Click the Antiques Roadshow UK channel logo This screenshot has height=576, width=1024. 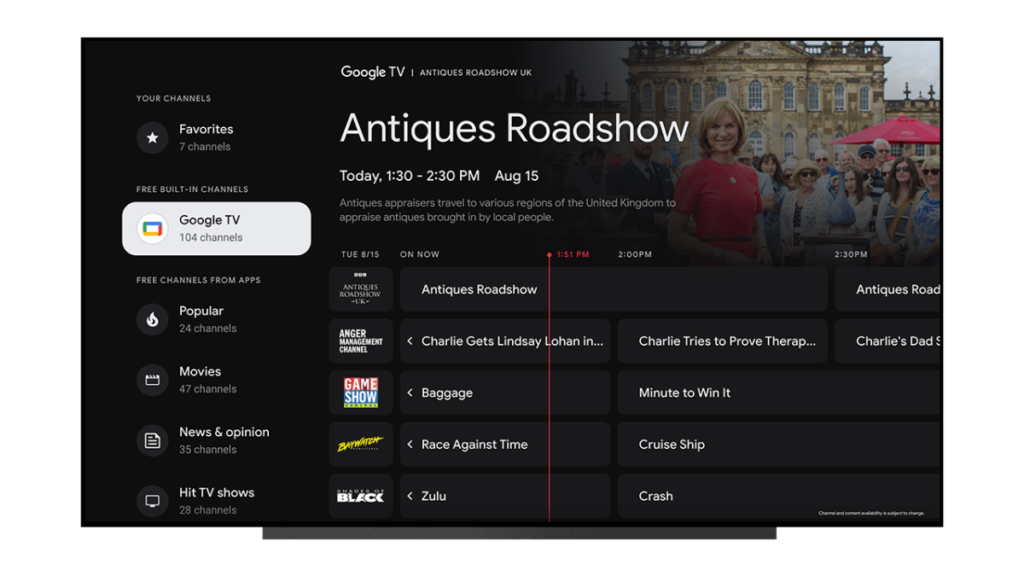click(x=361, y=289)
